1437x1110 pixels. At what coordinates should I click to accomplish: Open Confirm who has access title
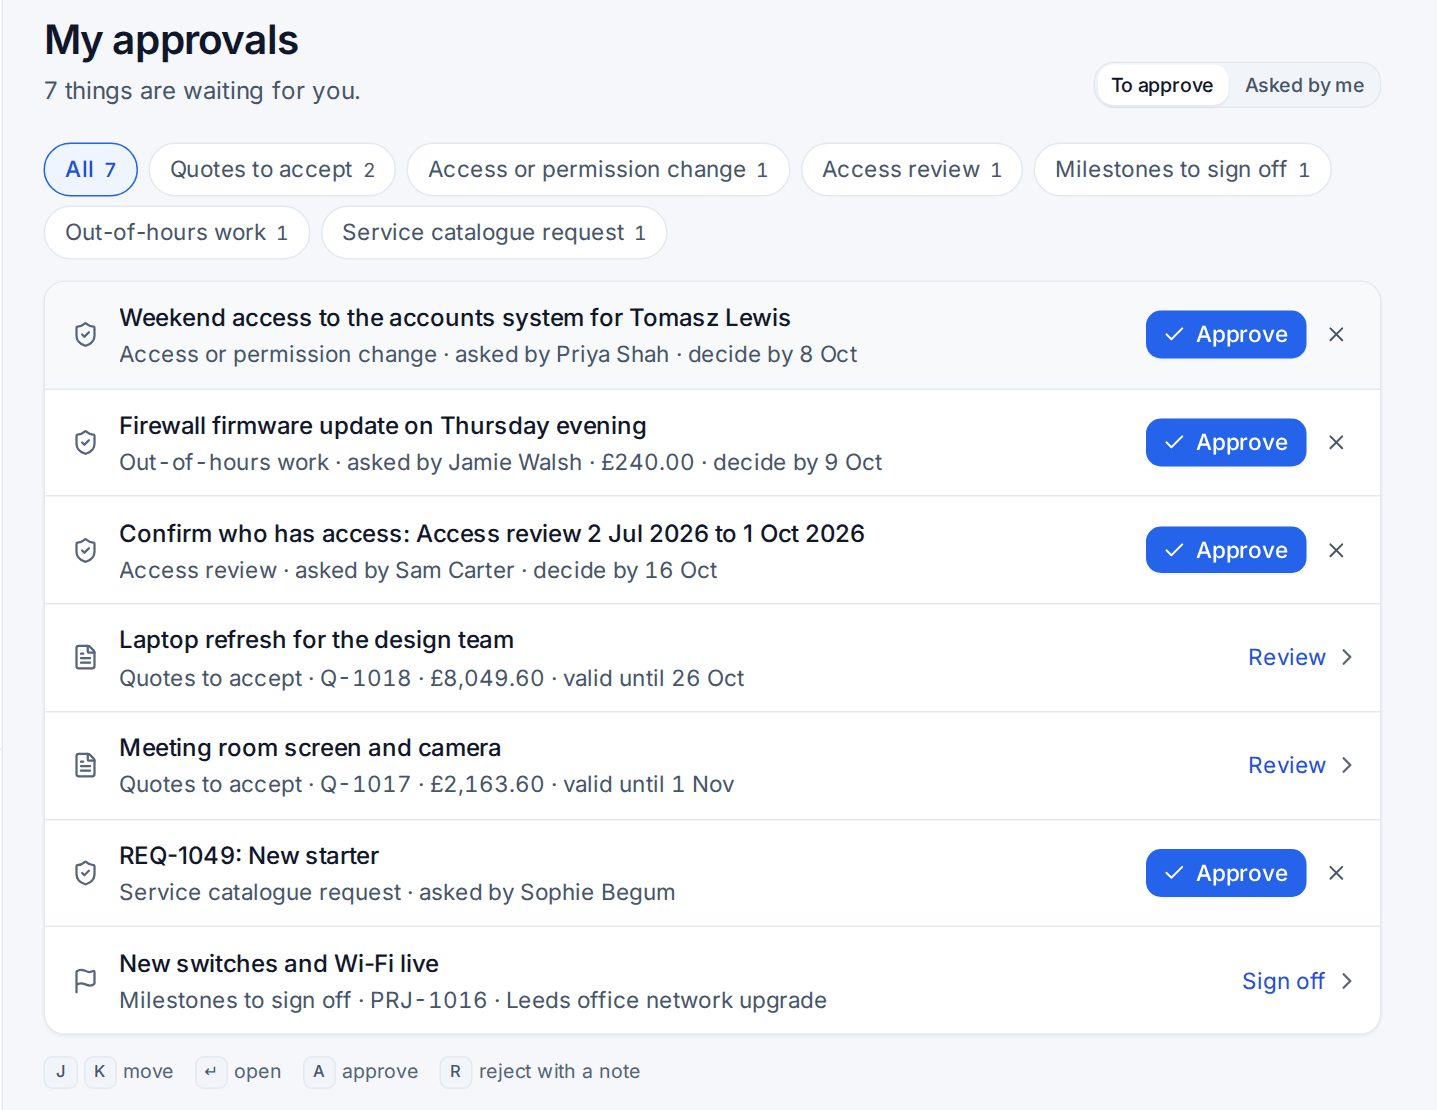click(492, 534)
